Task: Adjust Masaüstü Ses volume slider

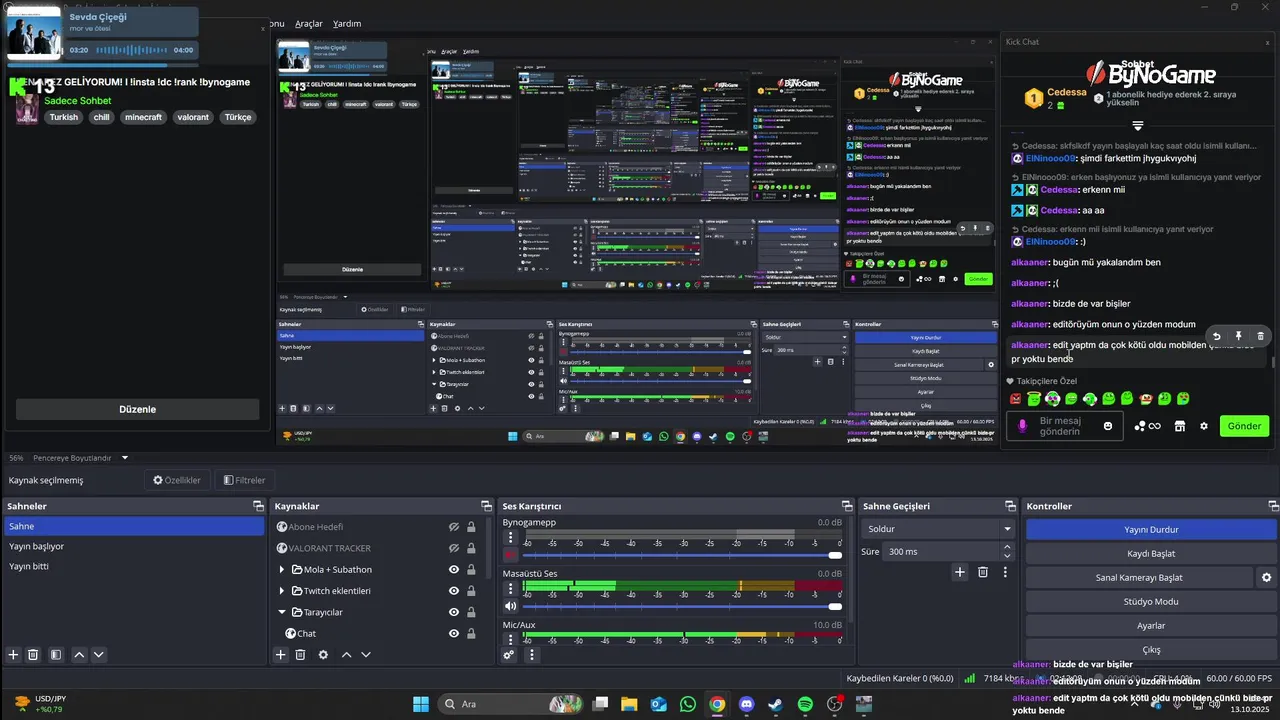Action: (835, 606)
